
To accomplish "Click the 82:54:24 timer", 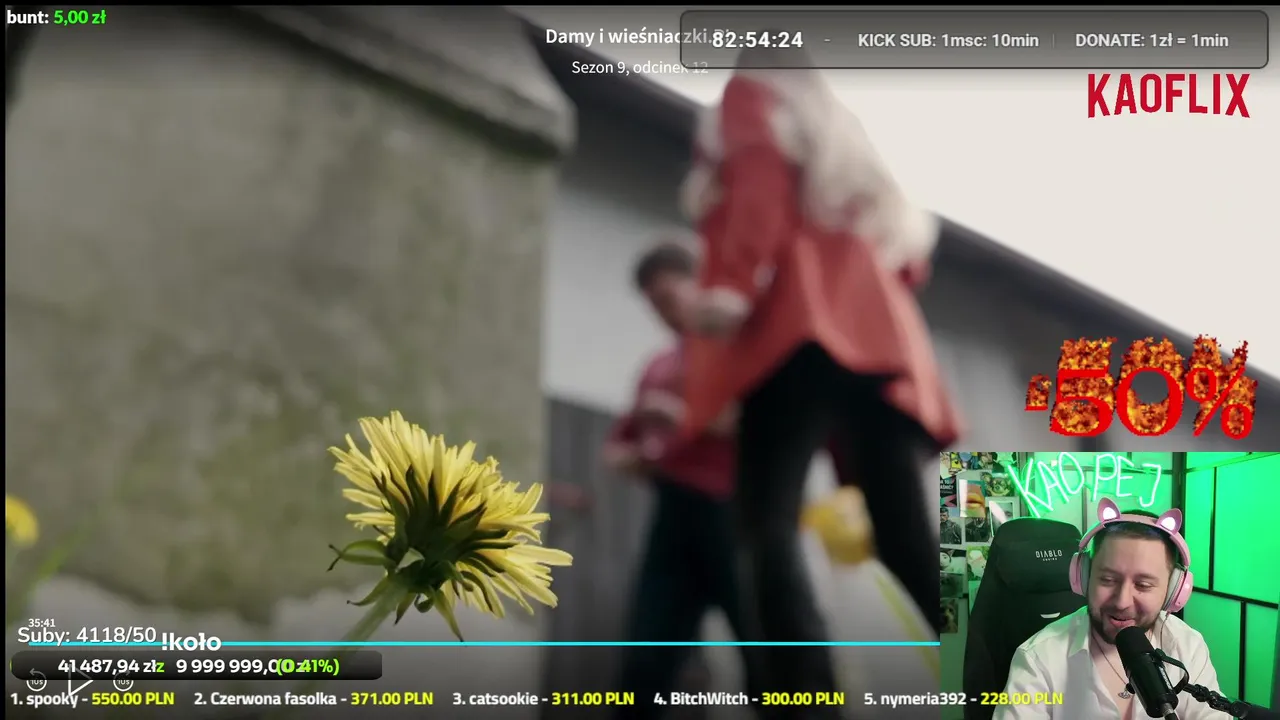I will (757, 40).
